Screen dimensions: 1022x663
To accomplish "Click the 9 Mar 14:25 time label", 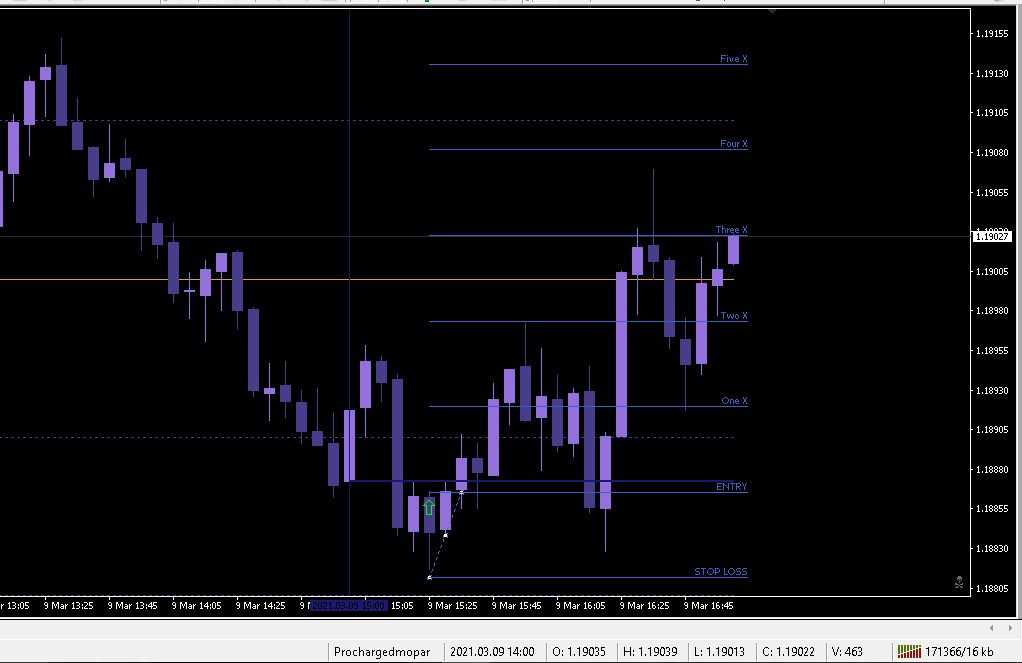I will [x=260, y=606].
